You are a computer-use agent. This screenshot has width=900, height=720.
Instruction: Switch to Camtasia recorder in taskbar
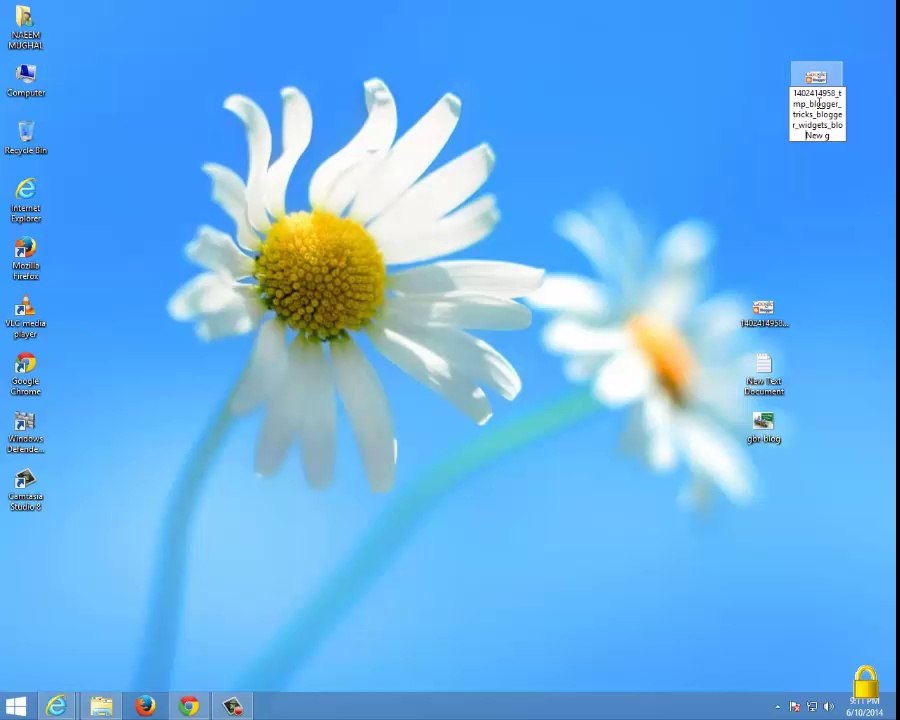click(232, 706)
